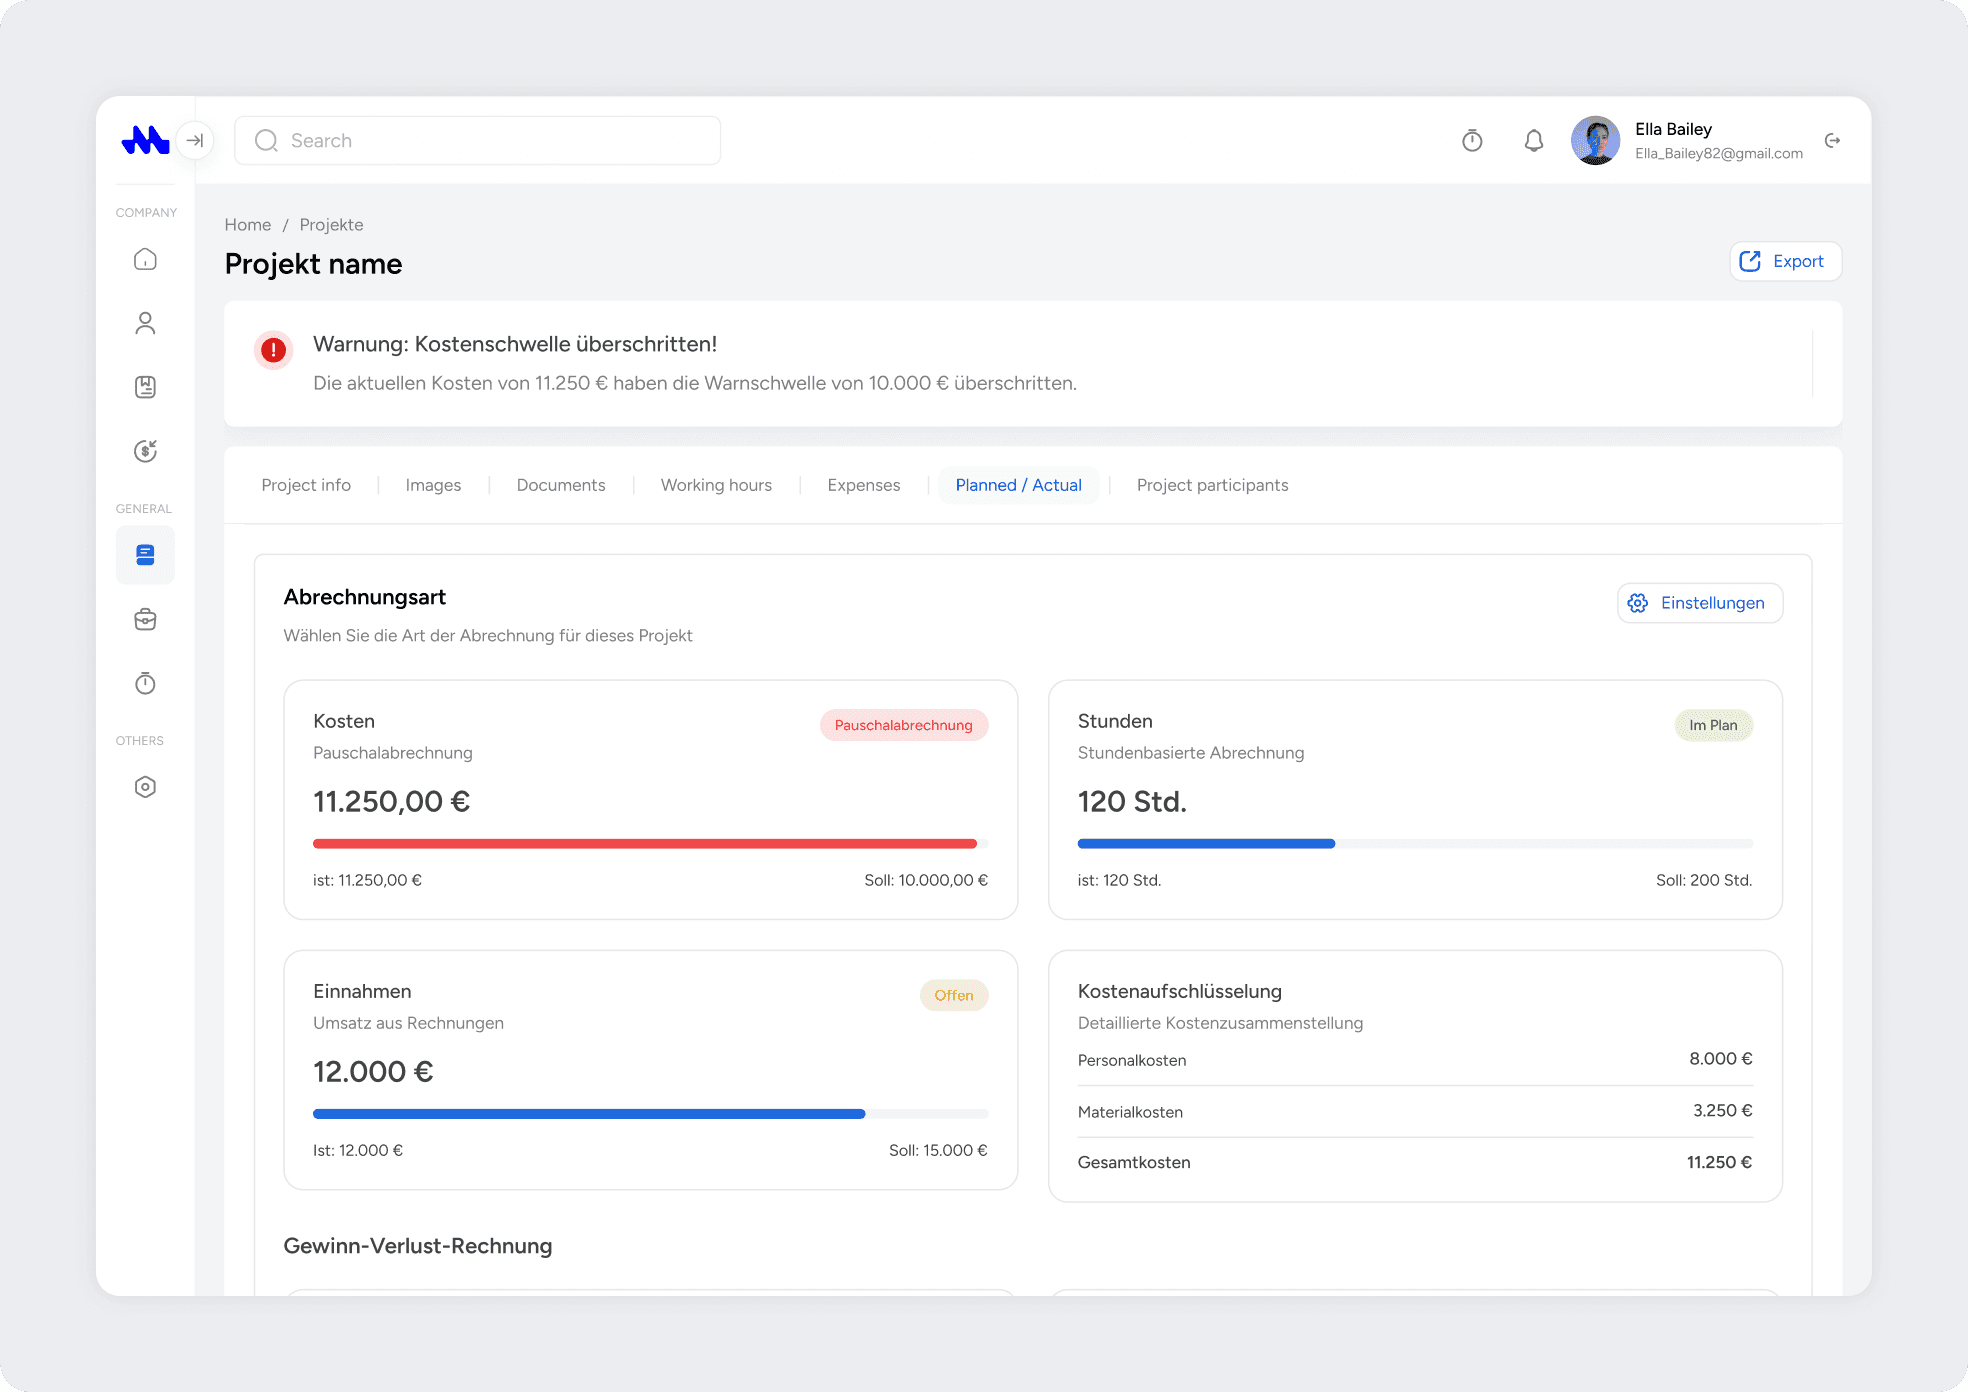This screenshot has height=1392, width=1968.
Task: Open the Project participants tab
Action: tap(1212, 485)
